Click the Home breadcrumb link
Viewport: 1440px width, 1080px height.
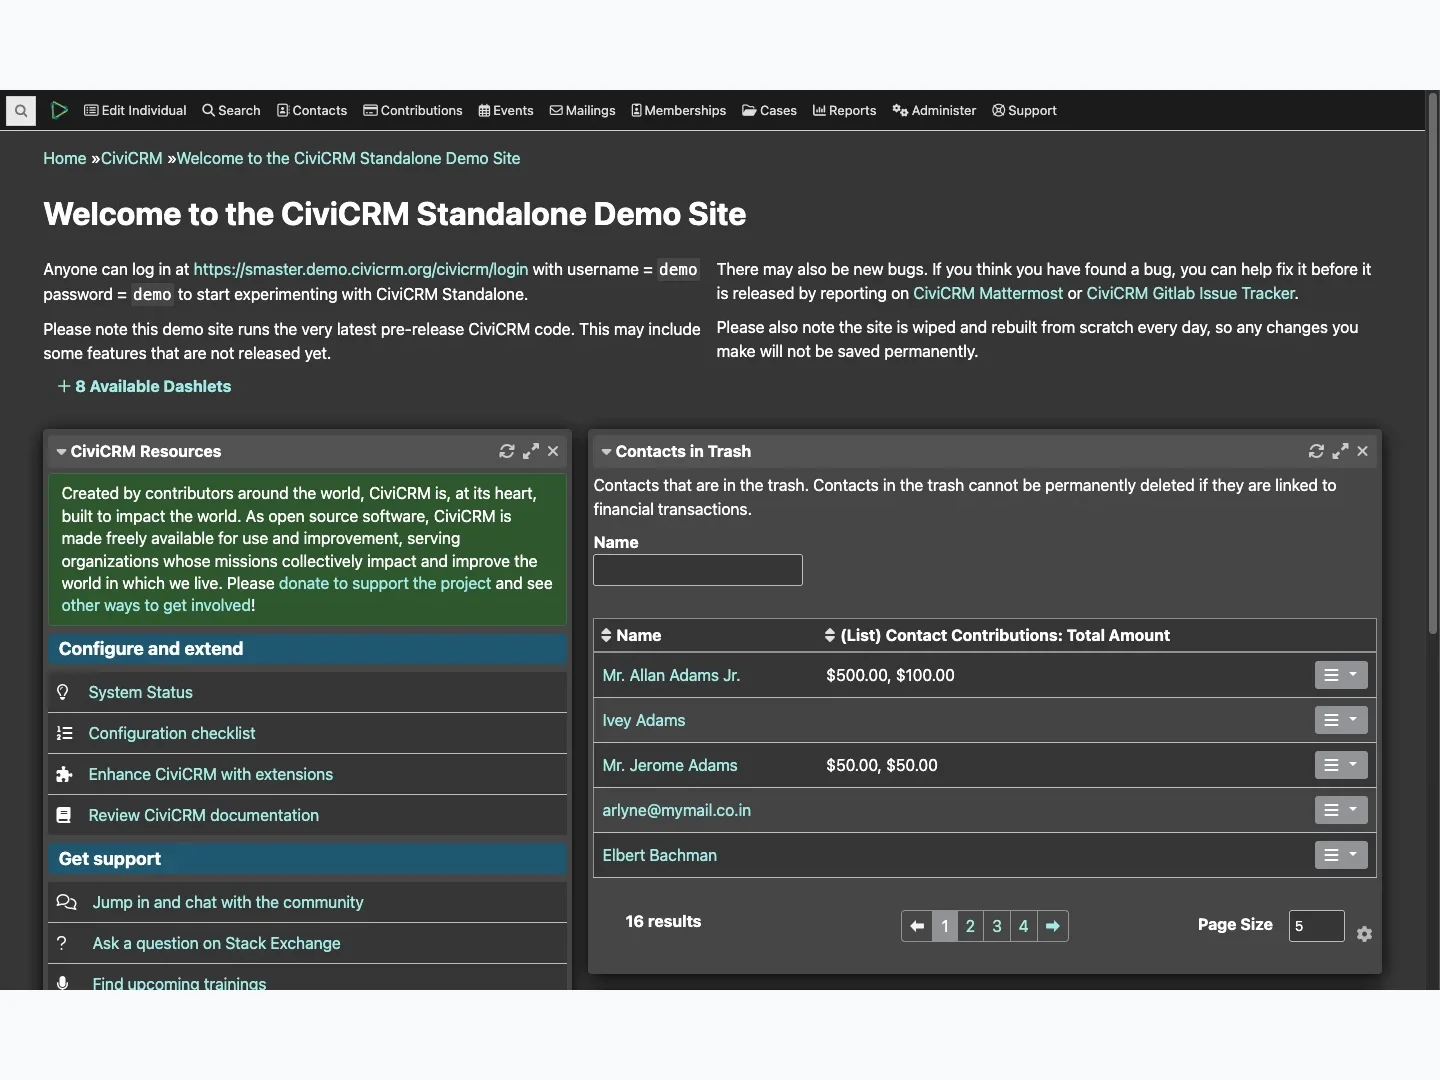click(x=65, y=158)
